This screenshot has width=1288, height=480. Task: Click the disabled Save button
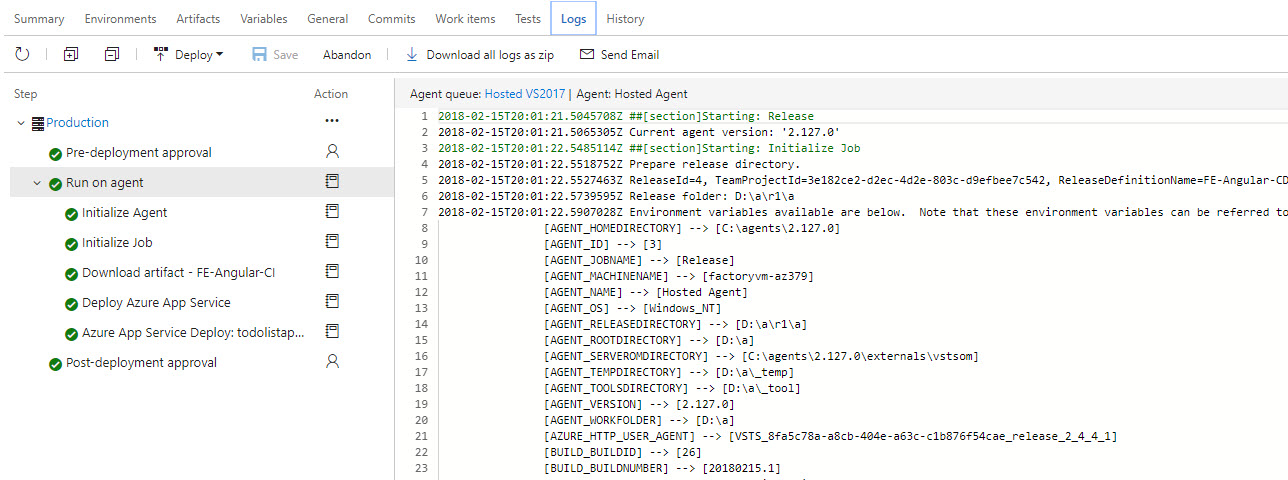click(x=275, y=55)
